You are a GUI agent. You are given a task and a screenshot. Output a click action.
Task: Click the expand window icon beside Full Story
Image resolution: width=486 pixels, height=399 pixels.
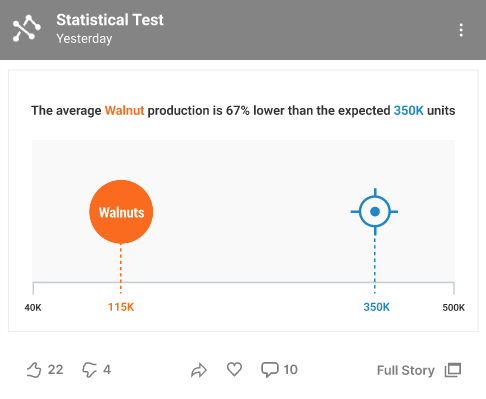[453, 370]
